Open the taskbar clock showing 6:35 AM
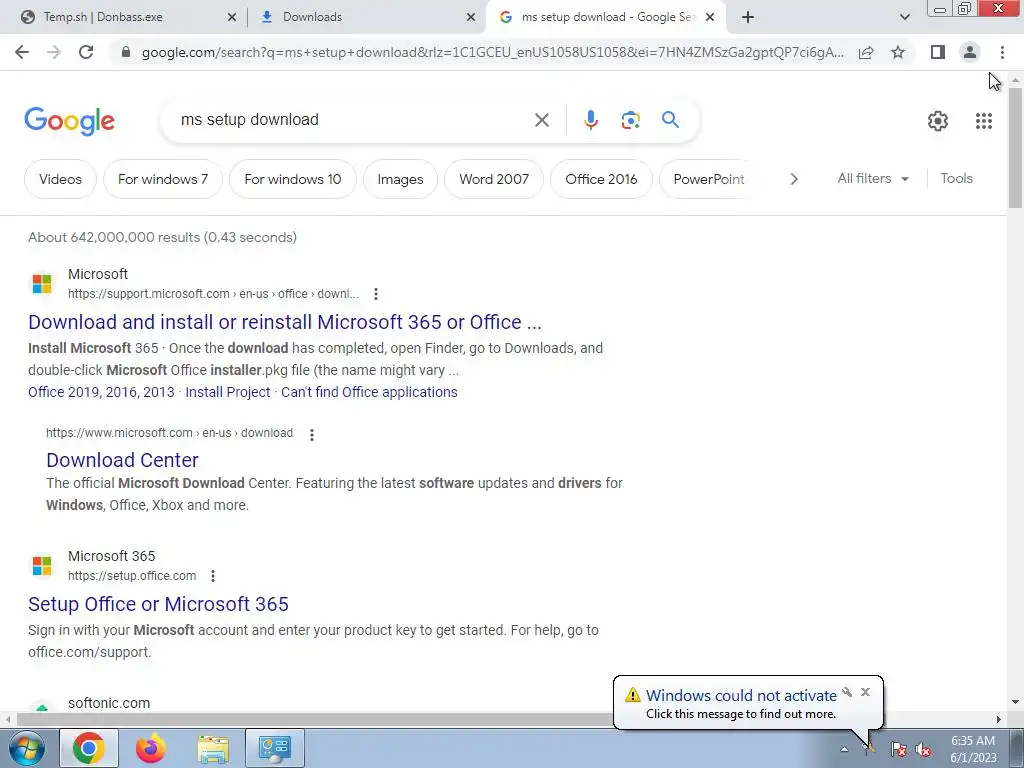This screenshot has height=768, width=1024. [x=973, y=749]
